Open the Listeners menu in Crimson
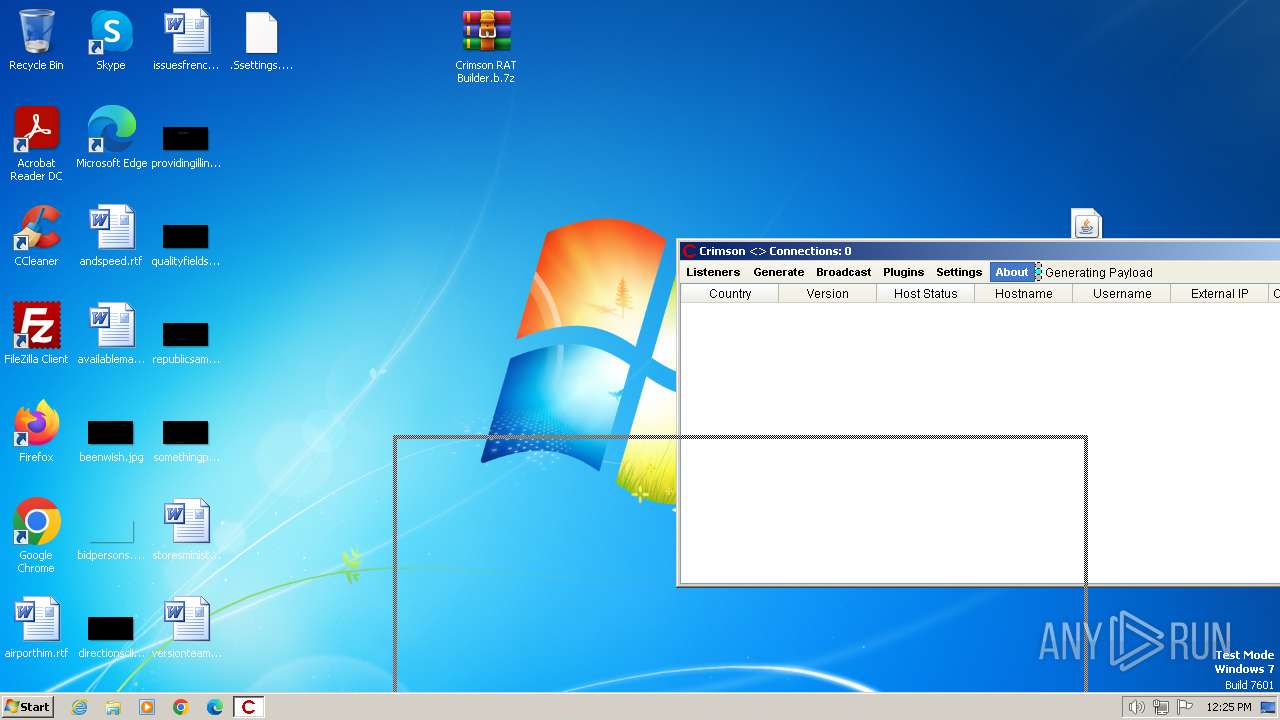 tap(713, 272)
